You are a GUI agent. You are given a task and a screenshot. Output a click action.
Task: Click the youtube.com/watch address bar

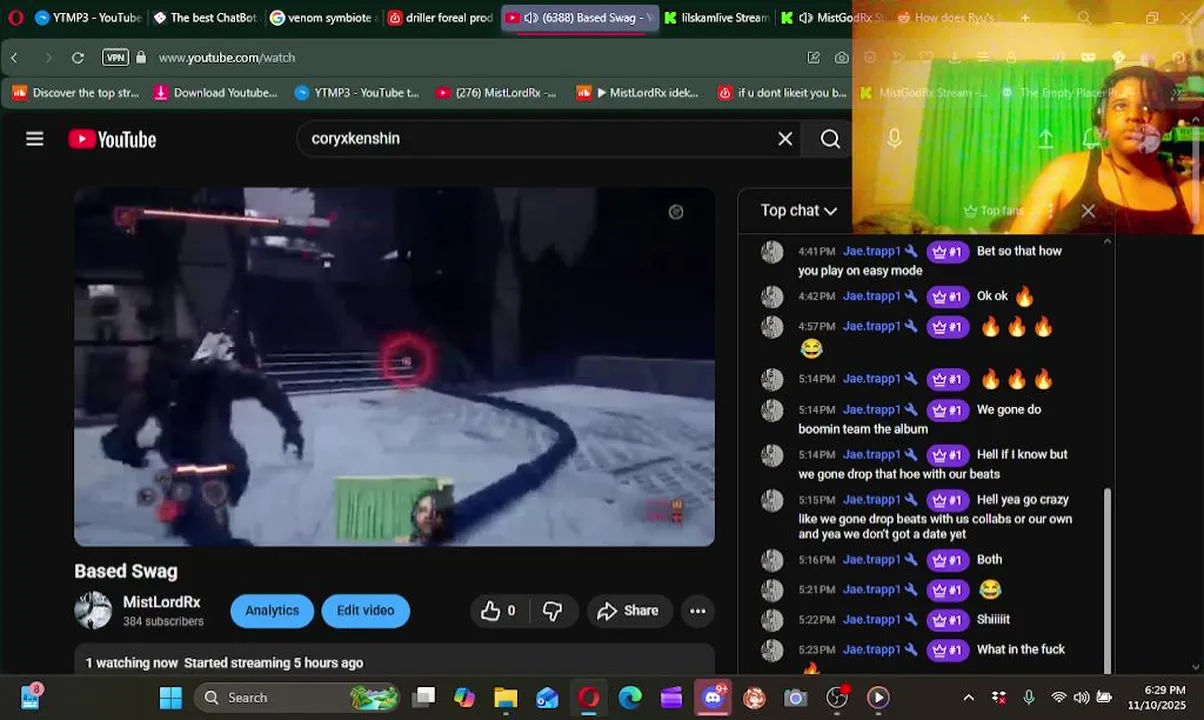point(226,58)
